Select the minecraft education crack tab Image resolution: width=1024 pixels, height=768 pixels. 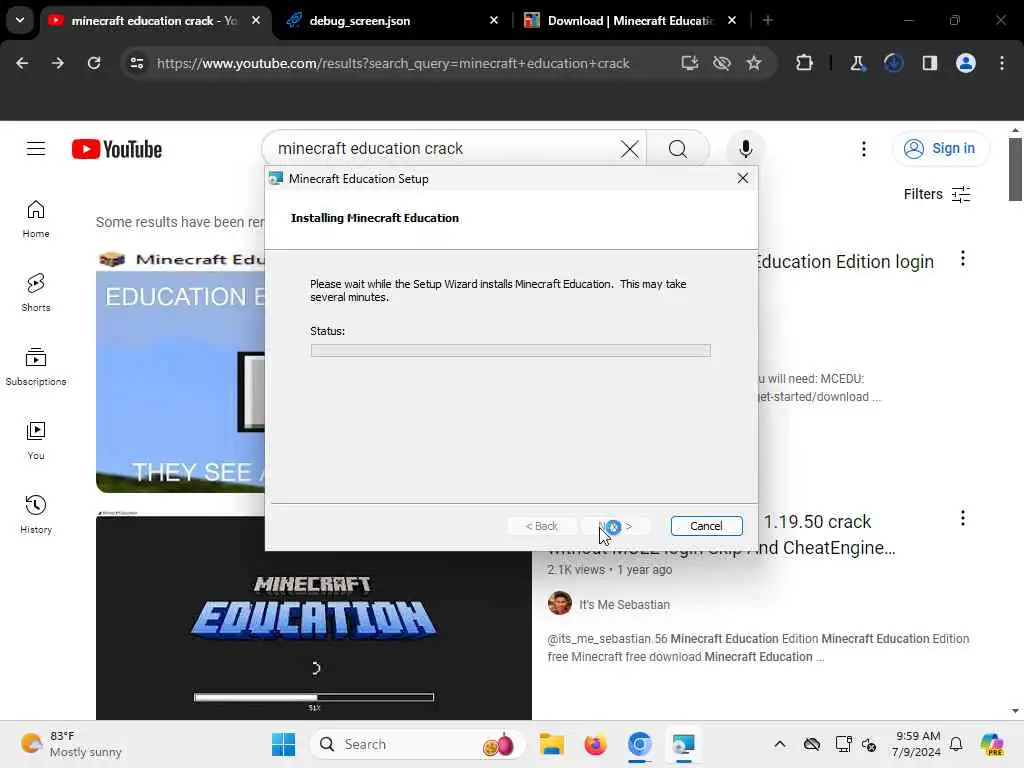[155, 21]
